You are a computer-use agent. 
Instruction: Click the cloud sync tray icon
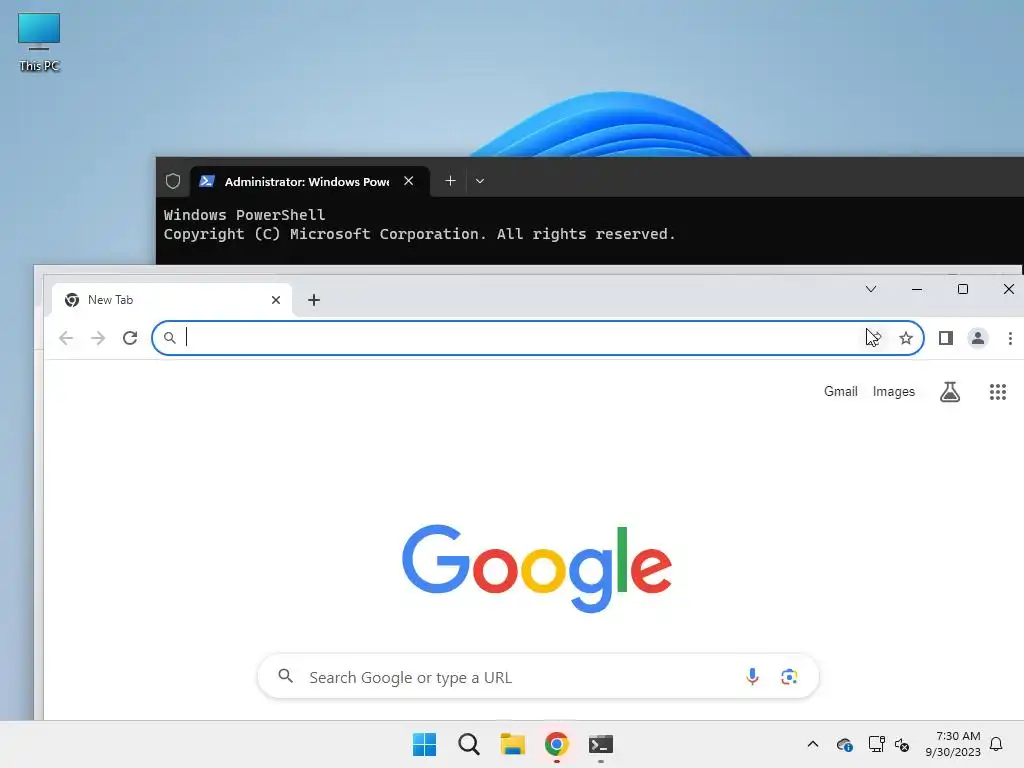[844, 744]
